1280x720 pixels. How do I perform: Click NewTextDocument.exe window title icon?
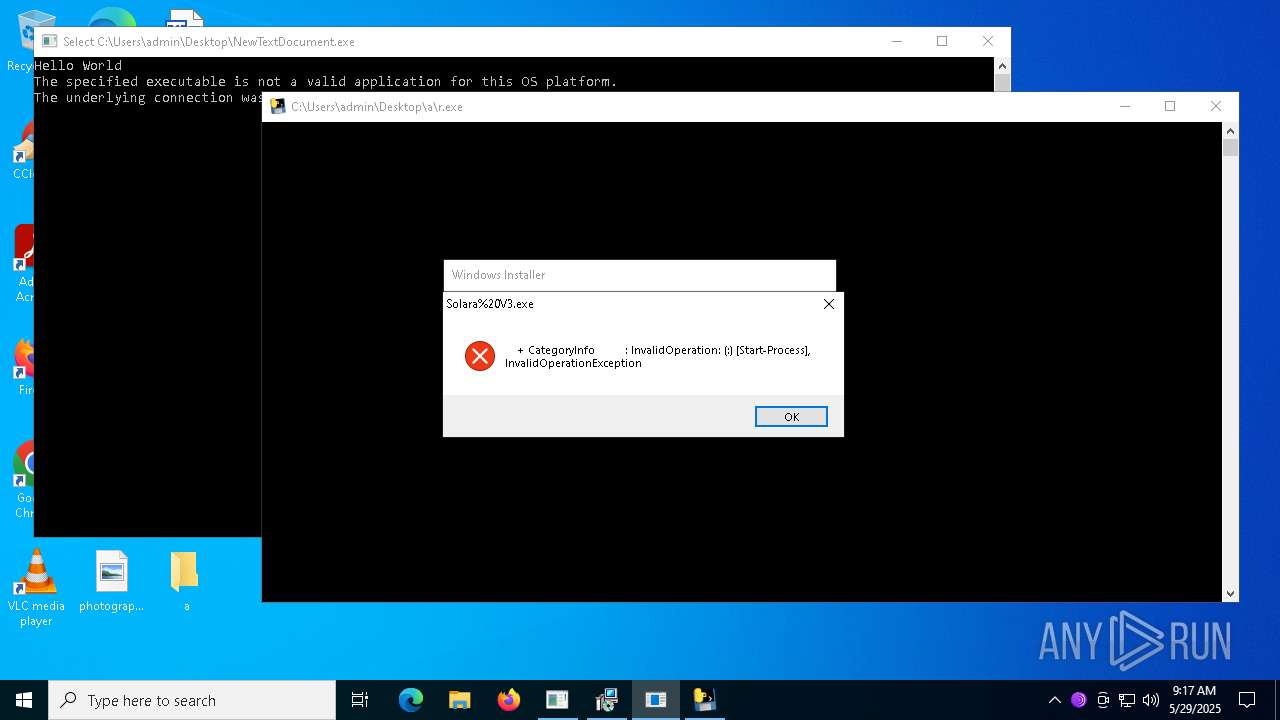point(49,42)
